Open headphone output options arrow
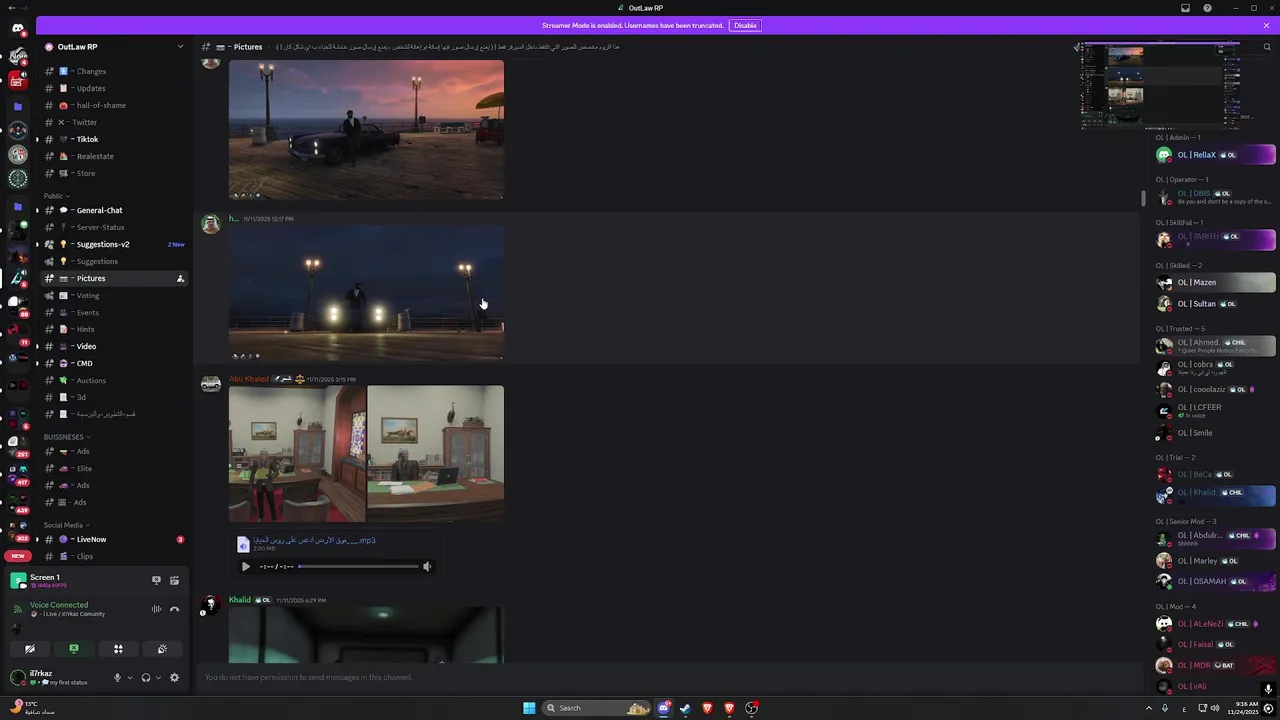The image size is (1280, 720). [x=158, y=678]
